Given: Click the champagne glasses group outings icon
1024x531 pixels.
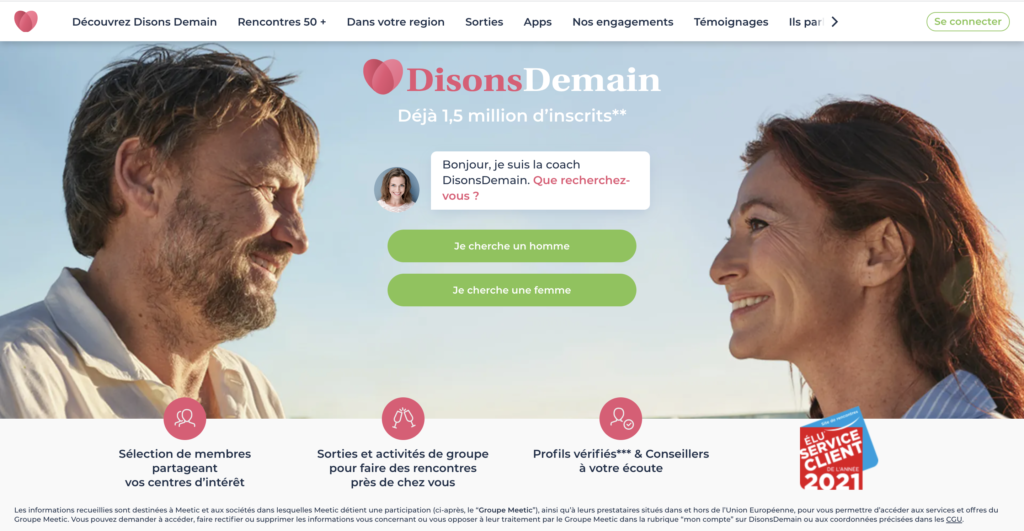Looking at the screenshot, I should coord(403,419).
